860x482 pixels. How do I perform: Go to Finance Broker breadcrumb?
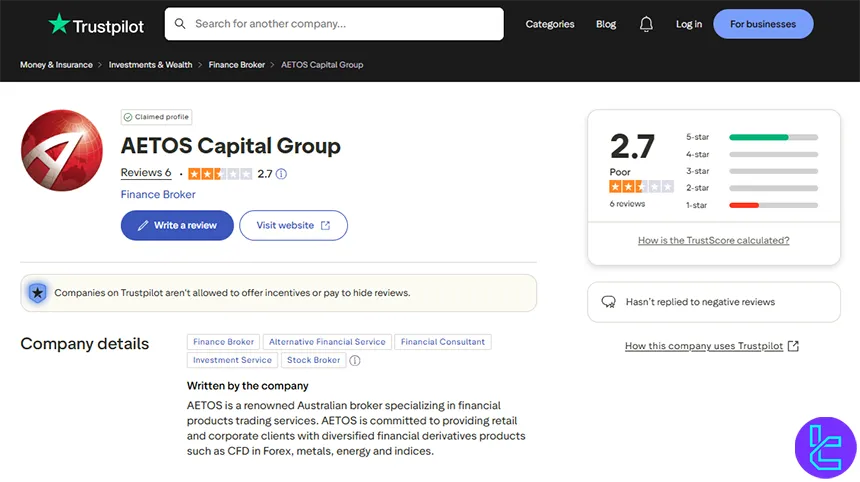coord(236,65)
